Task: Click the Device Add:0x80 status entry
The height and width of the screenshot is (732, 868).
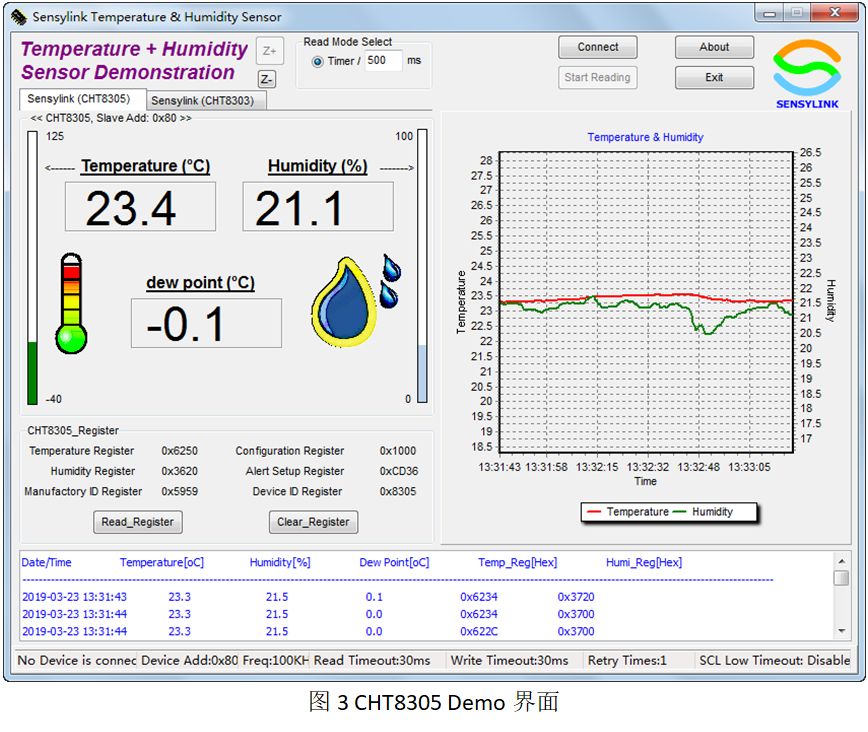Action: click(x=189, y=661)
